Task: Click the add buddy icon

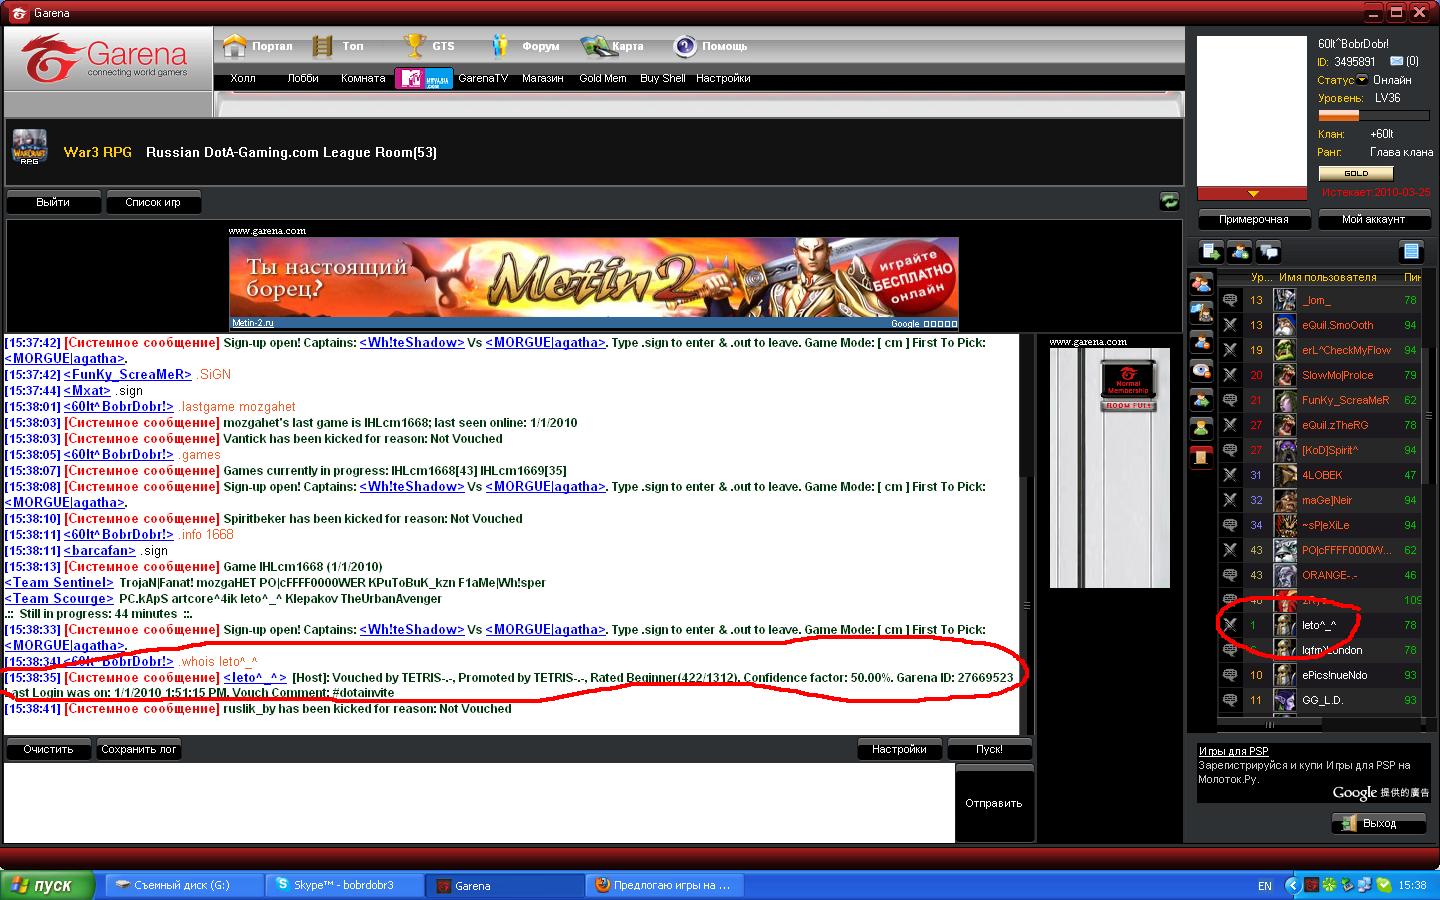Action: [1240, 252]
